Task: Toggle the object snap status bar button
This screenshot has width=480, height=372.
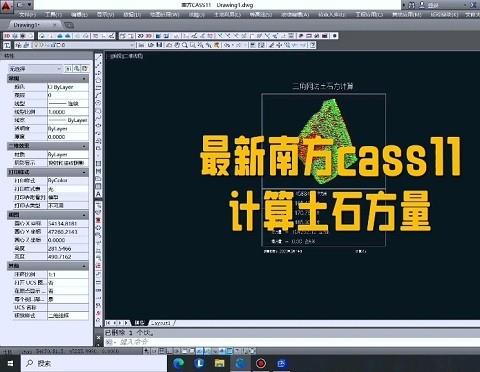Action: click(x=184, y=351)
